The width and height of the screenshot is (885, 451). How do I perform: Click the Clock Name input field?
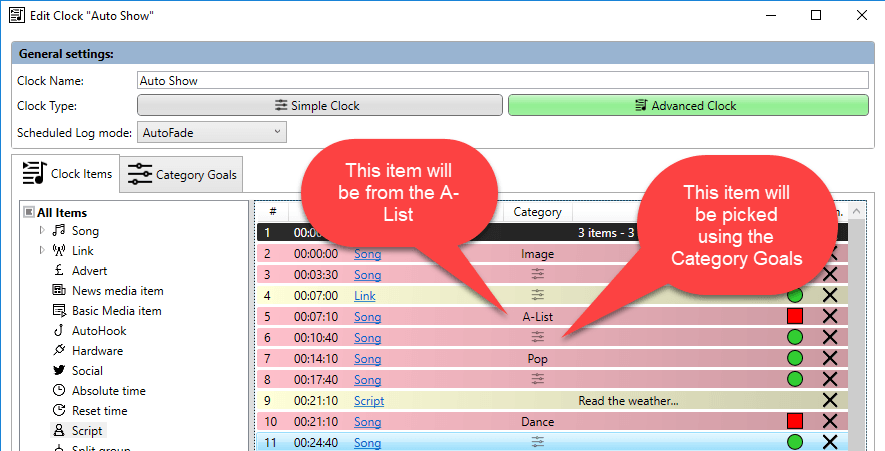503,81
